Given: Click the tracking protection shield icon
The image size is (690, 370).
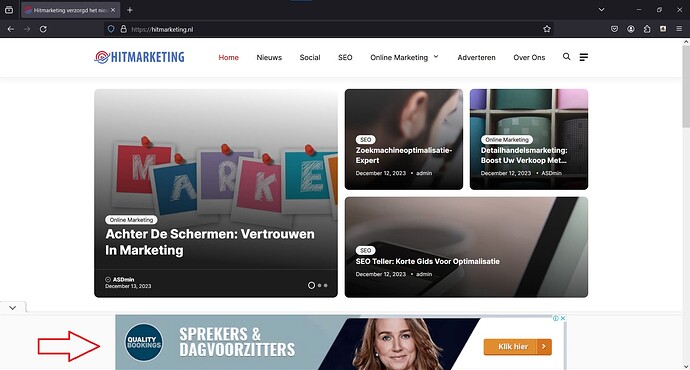Looking at the screenshot, I should coord(111,29).
